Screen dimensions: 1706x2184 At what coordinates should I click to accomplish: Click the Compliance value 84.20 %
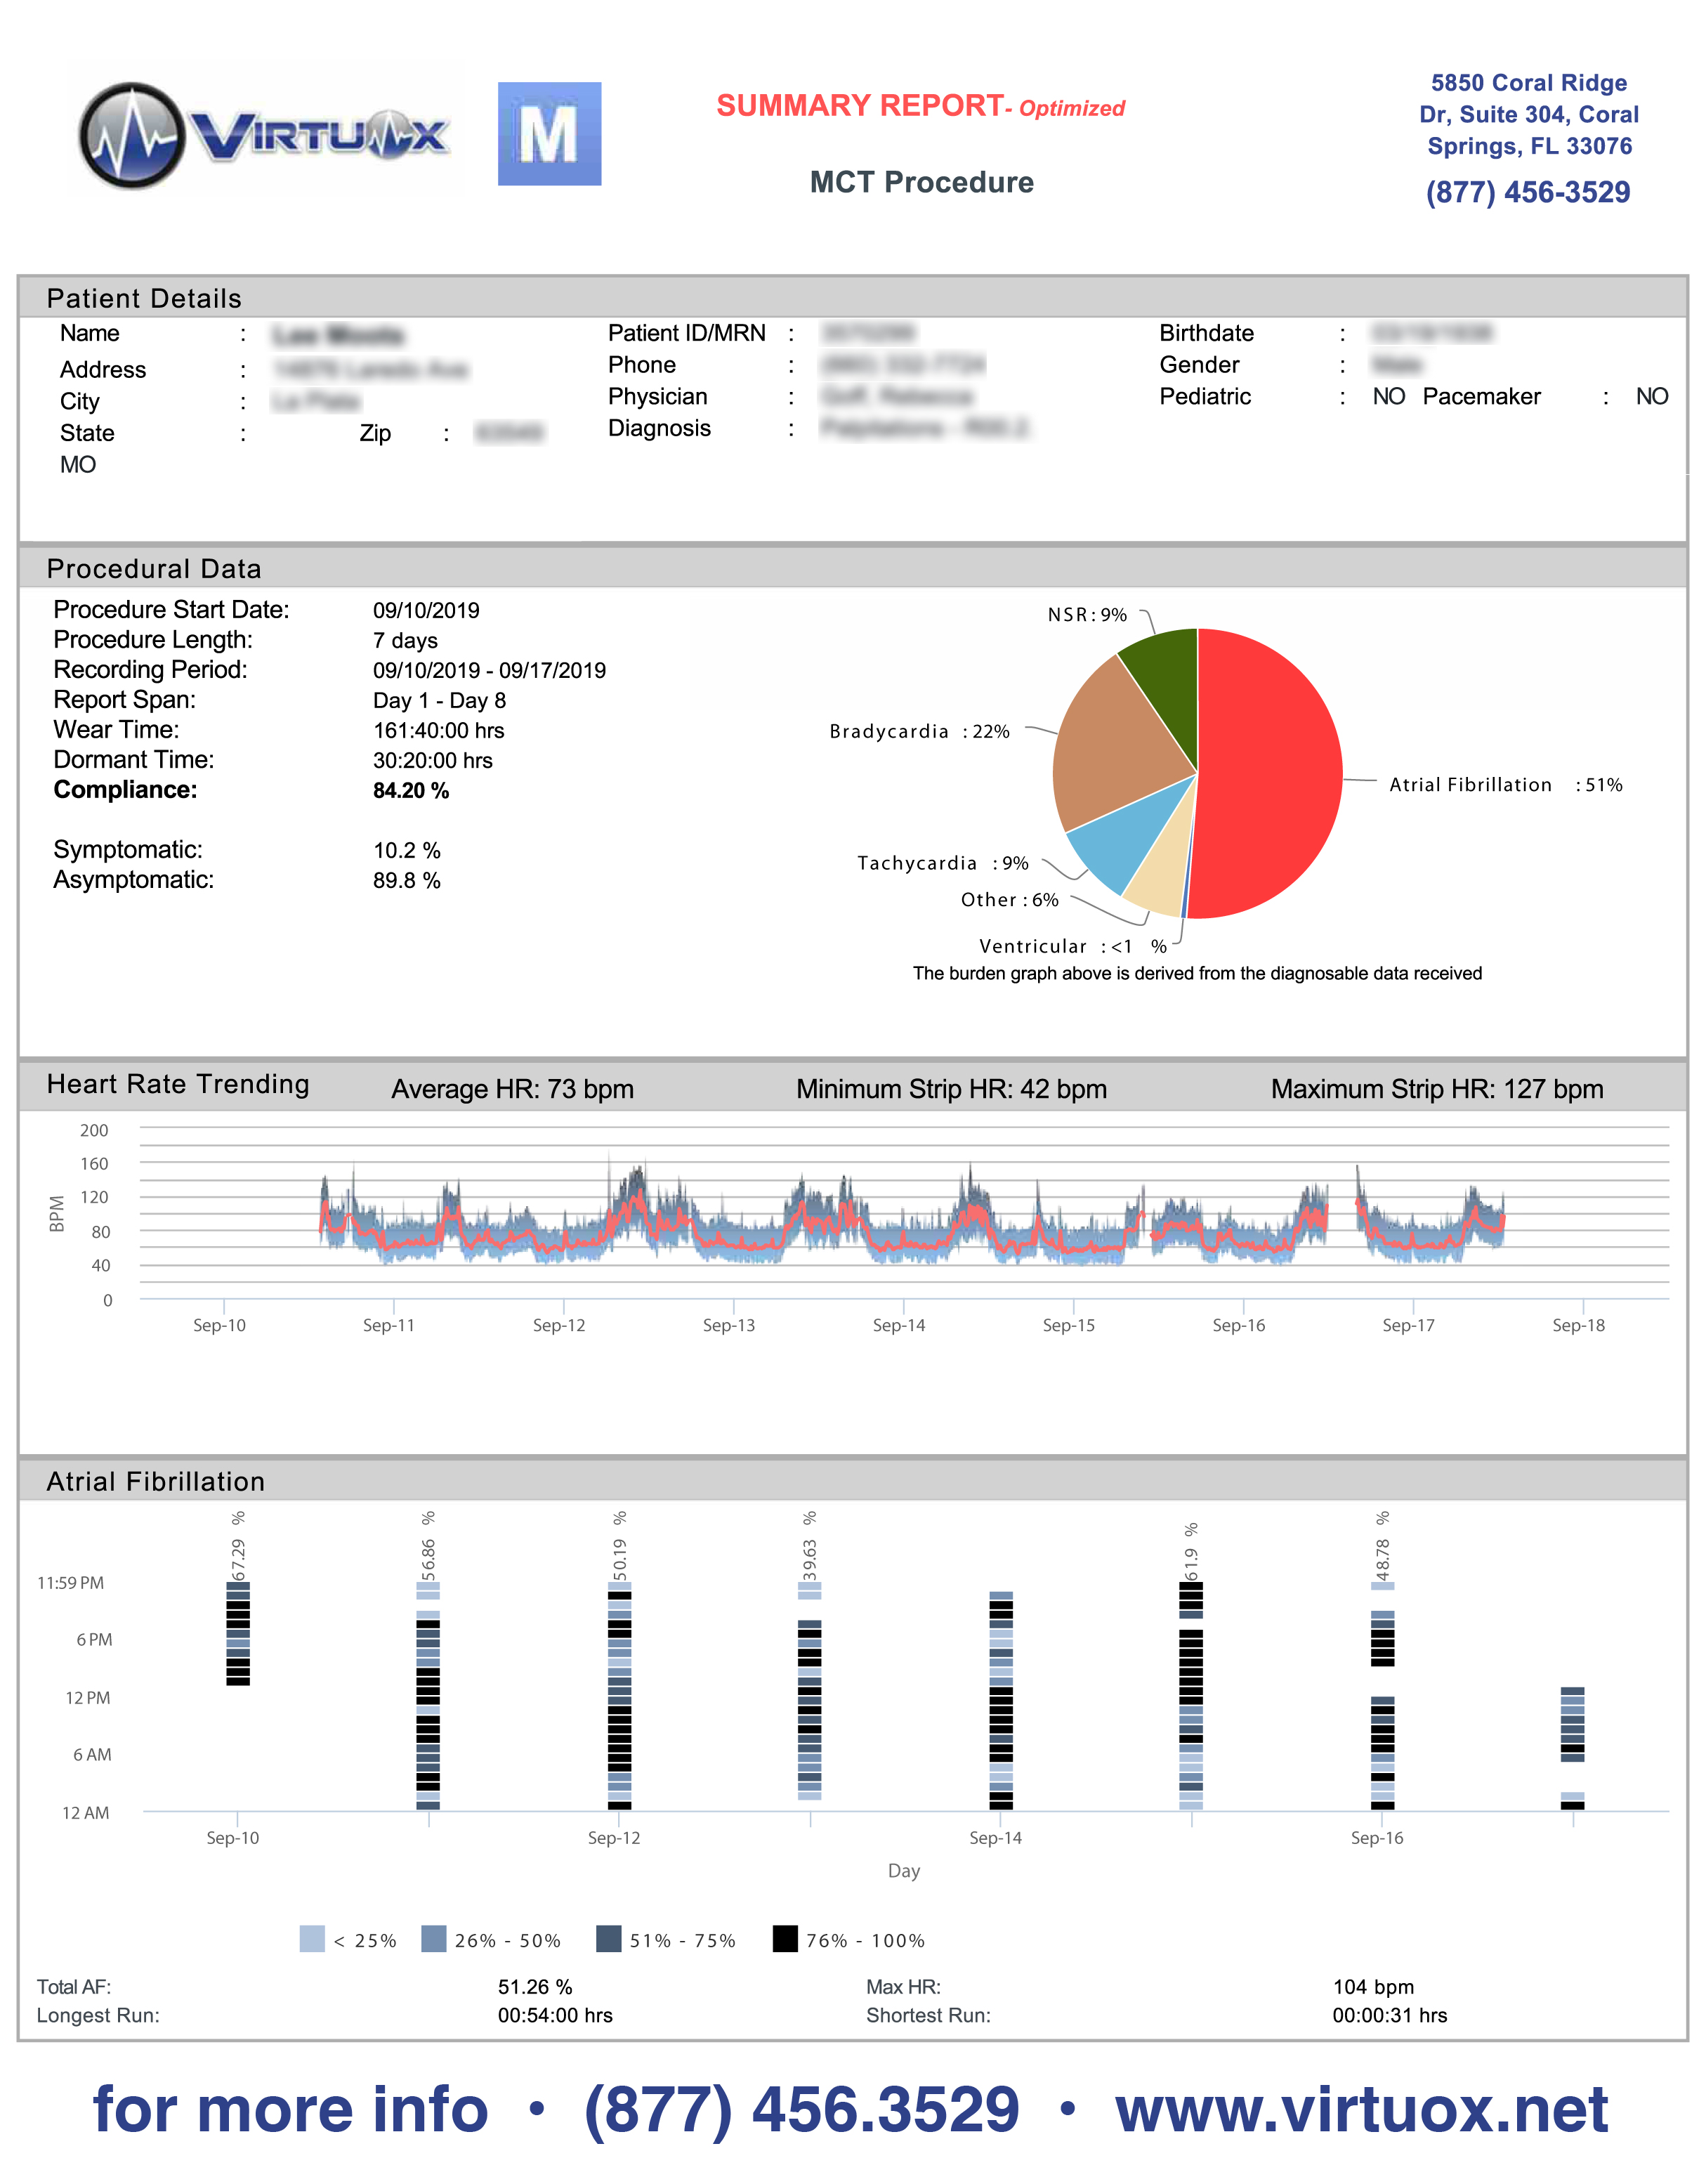(x=411, y=790)
